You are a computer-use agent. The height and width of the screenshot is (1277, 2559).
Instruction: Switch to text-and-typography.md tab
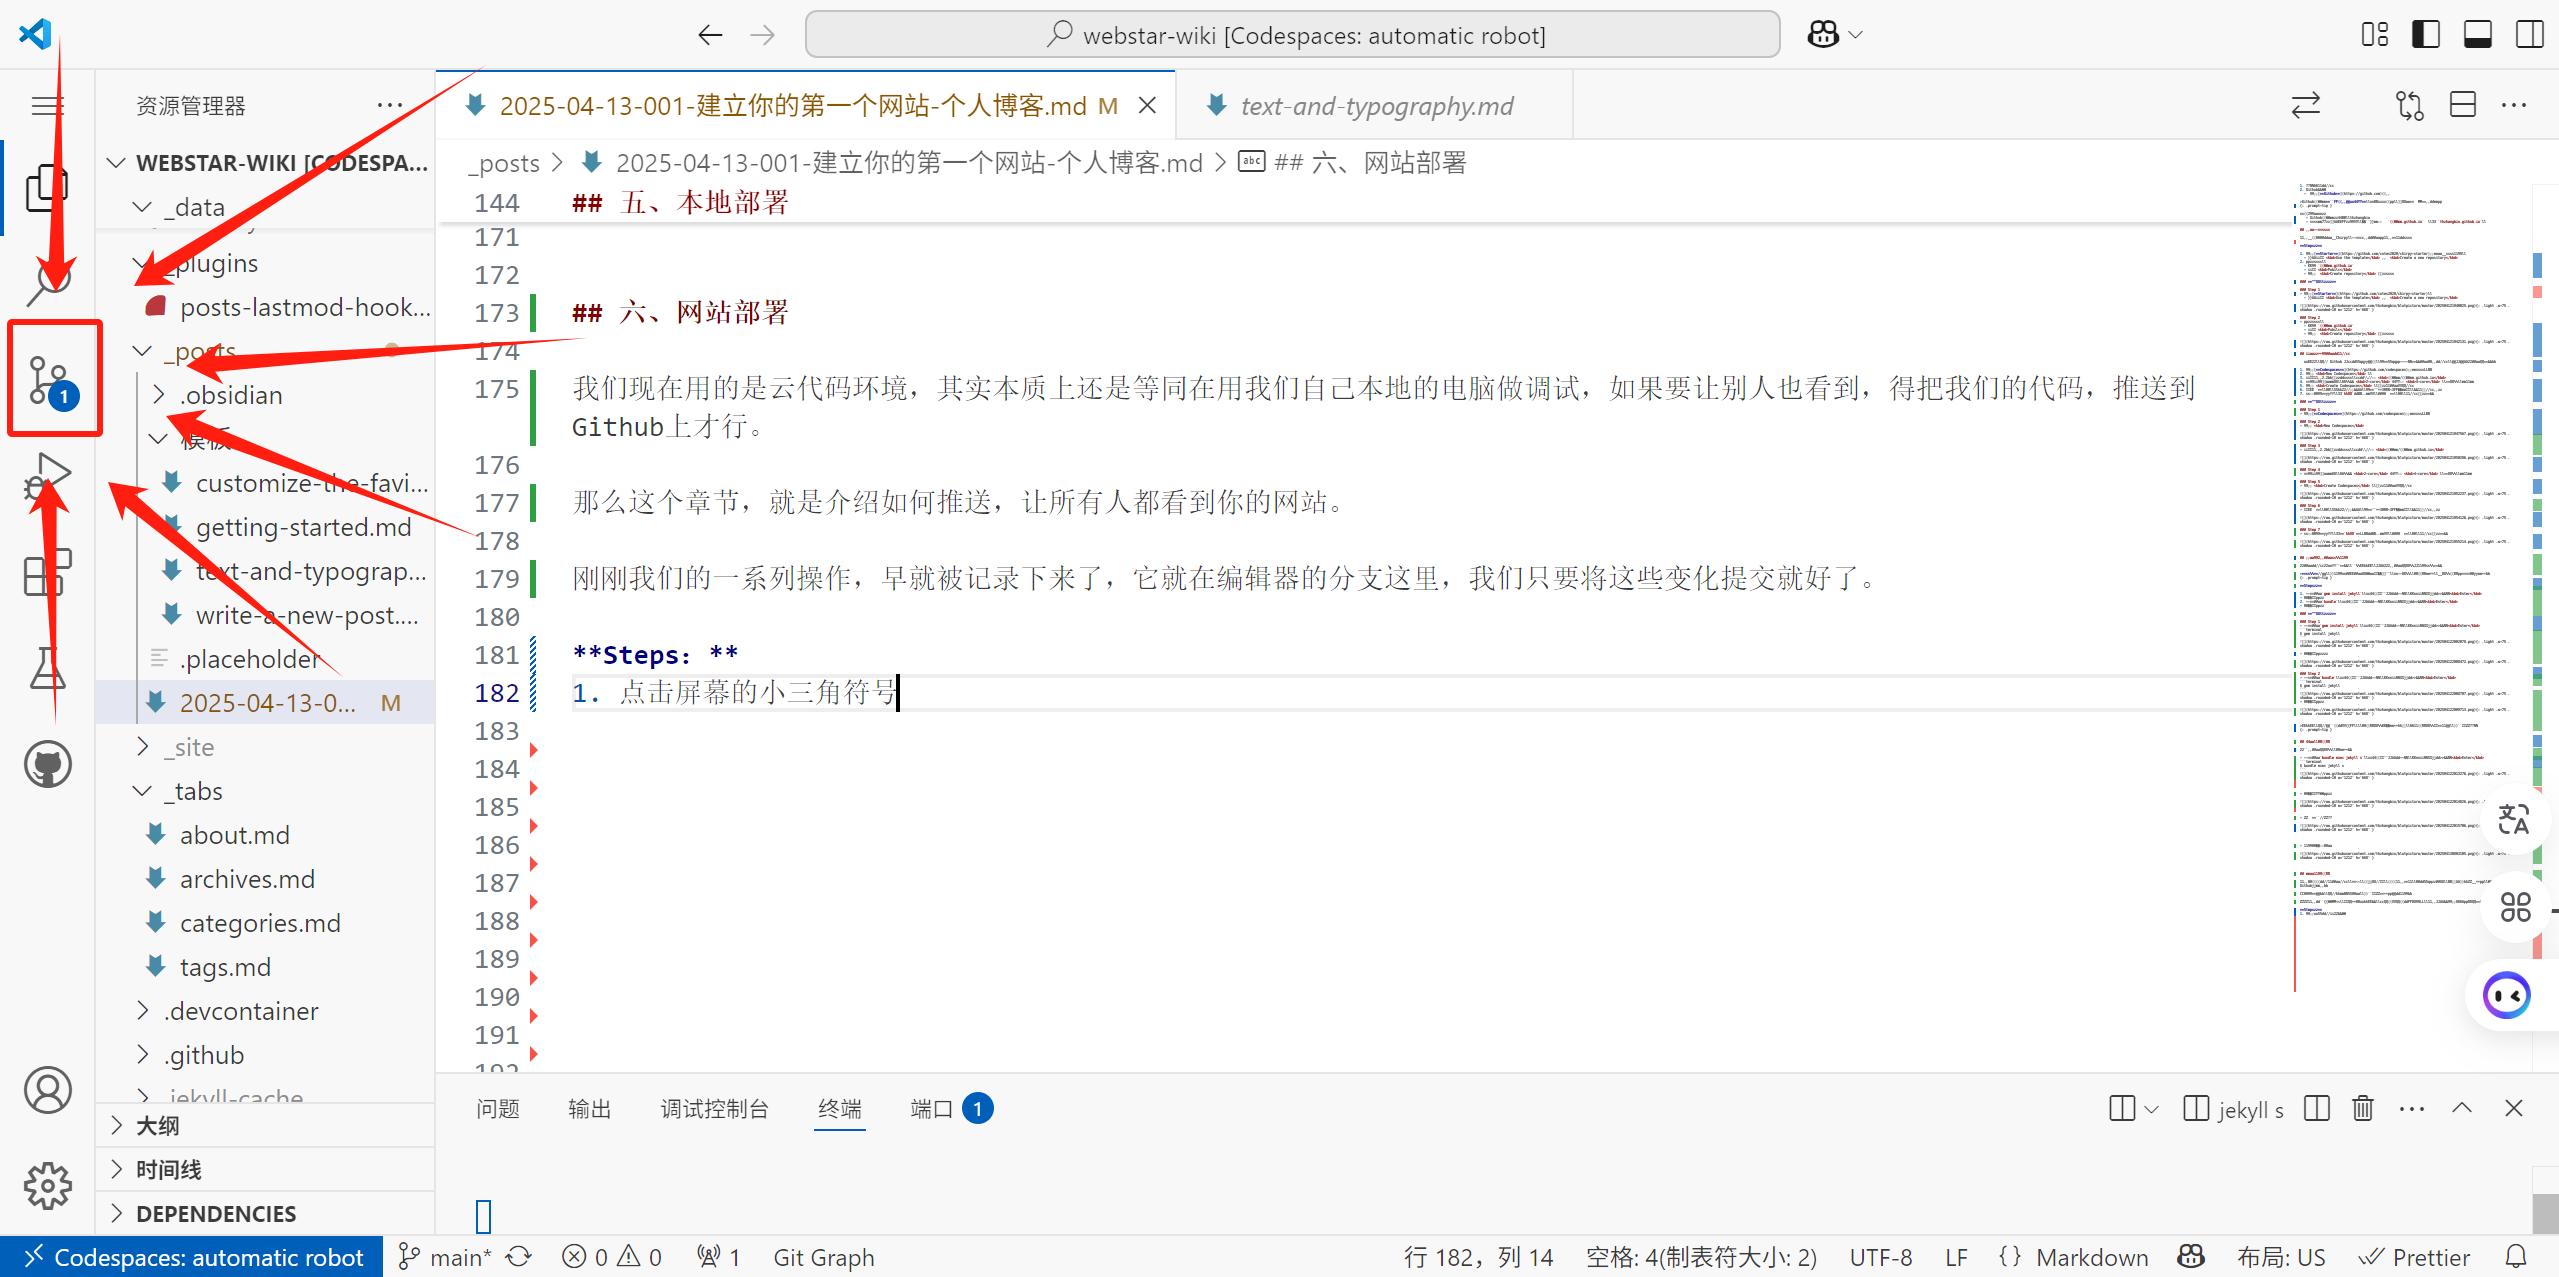pos(1375,106)
